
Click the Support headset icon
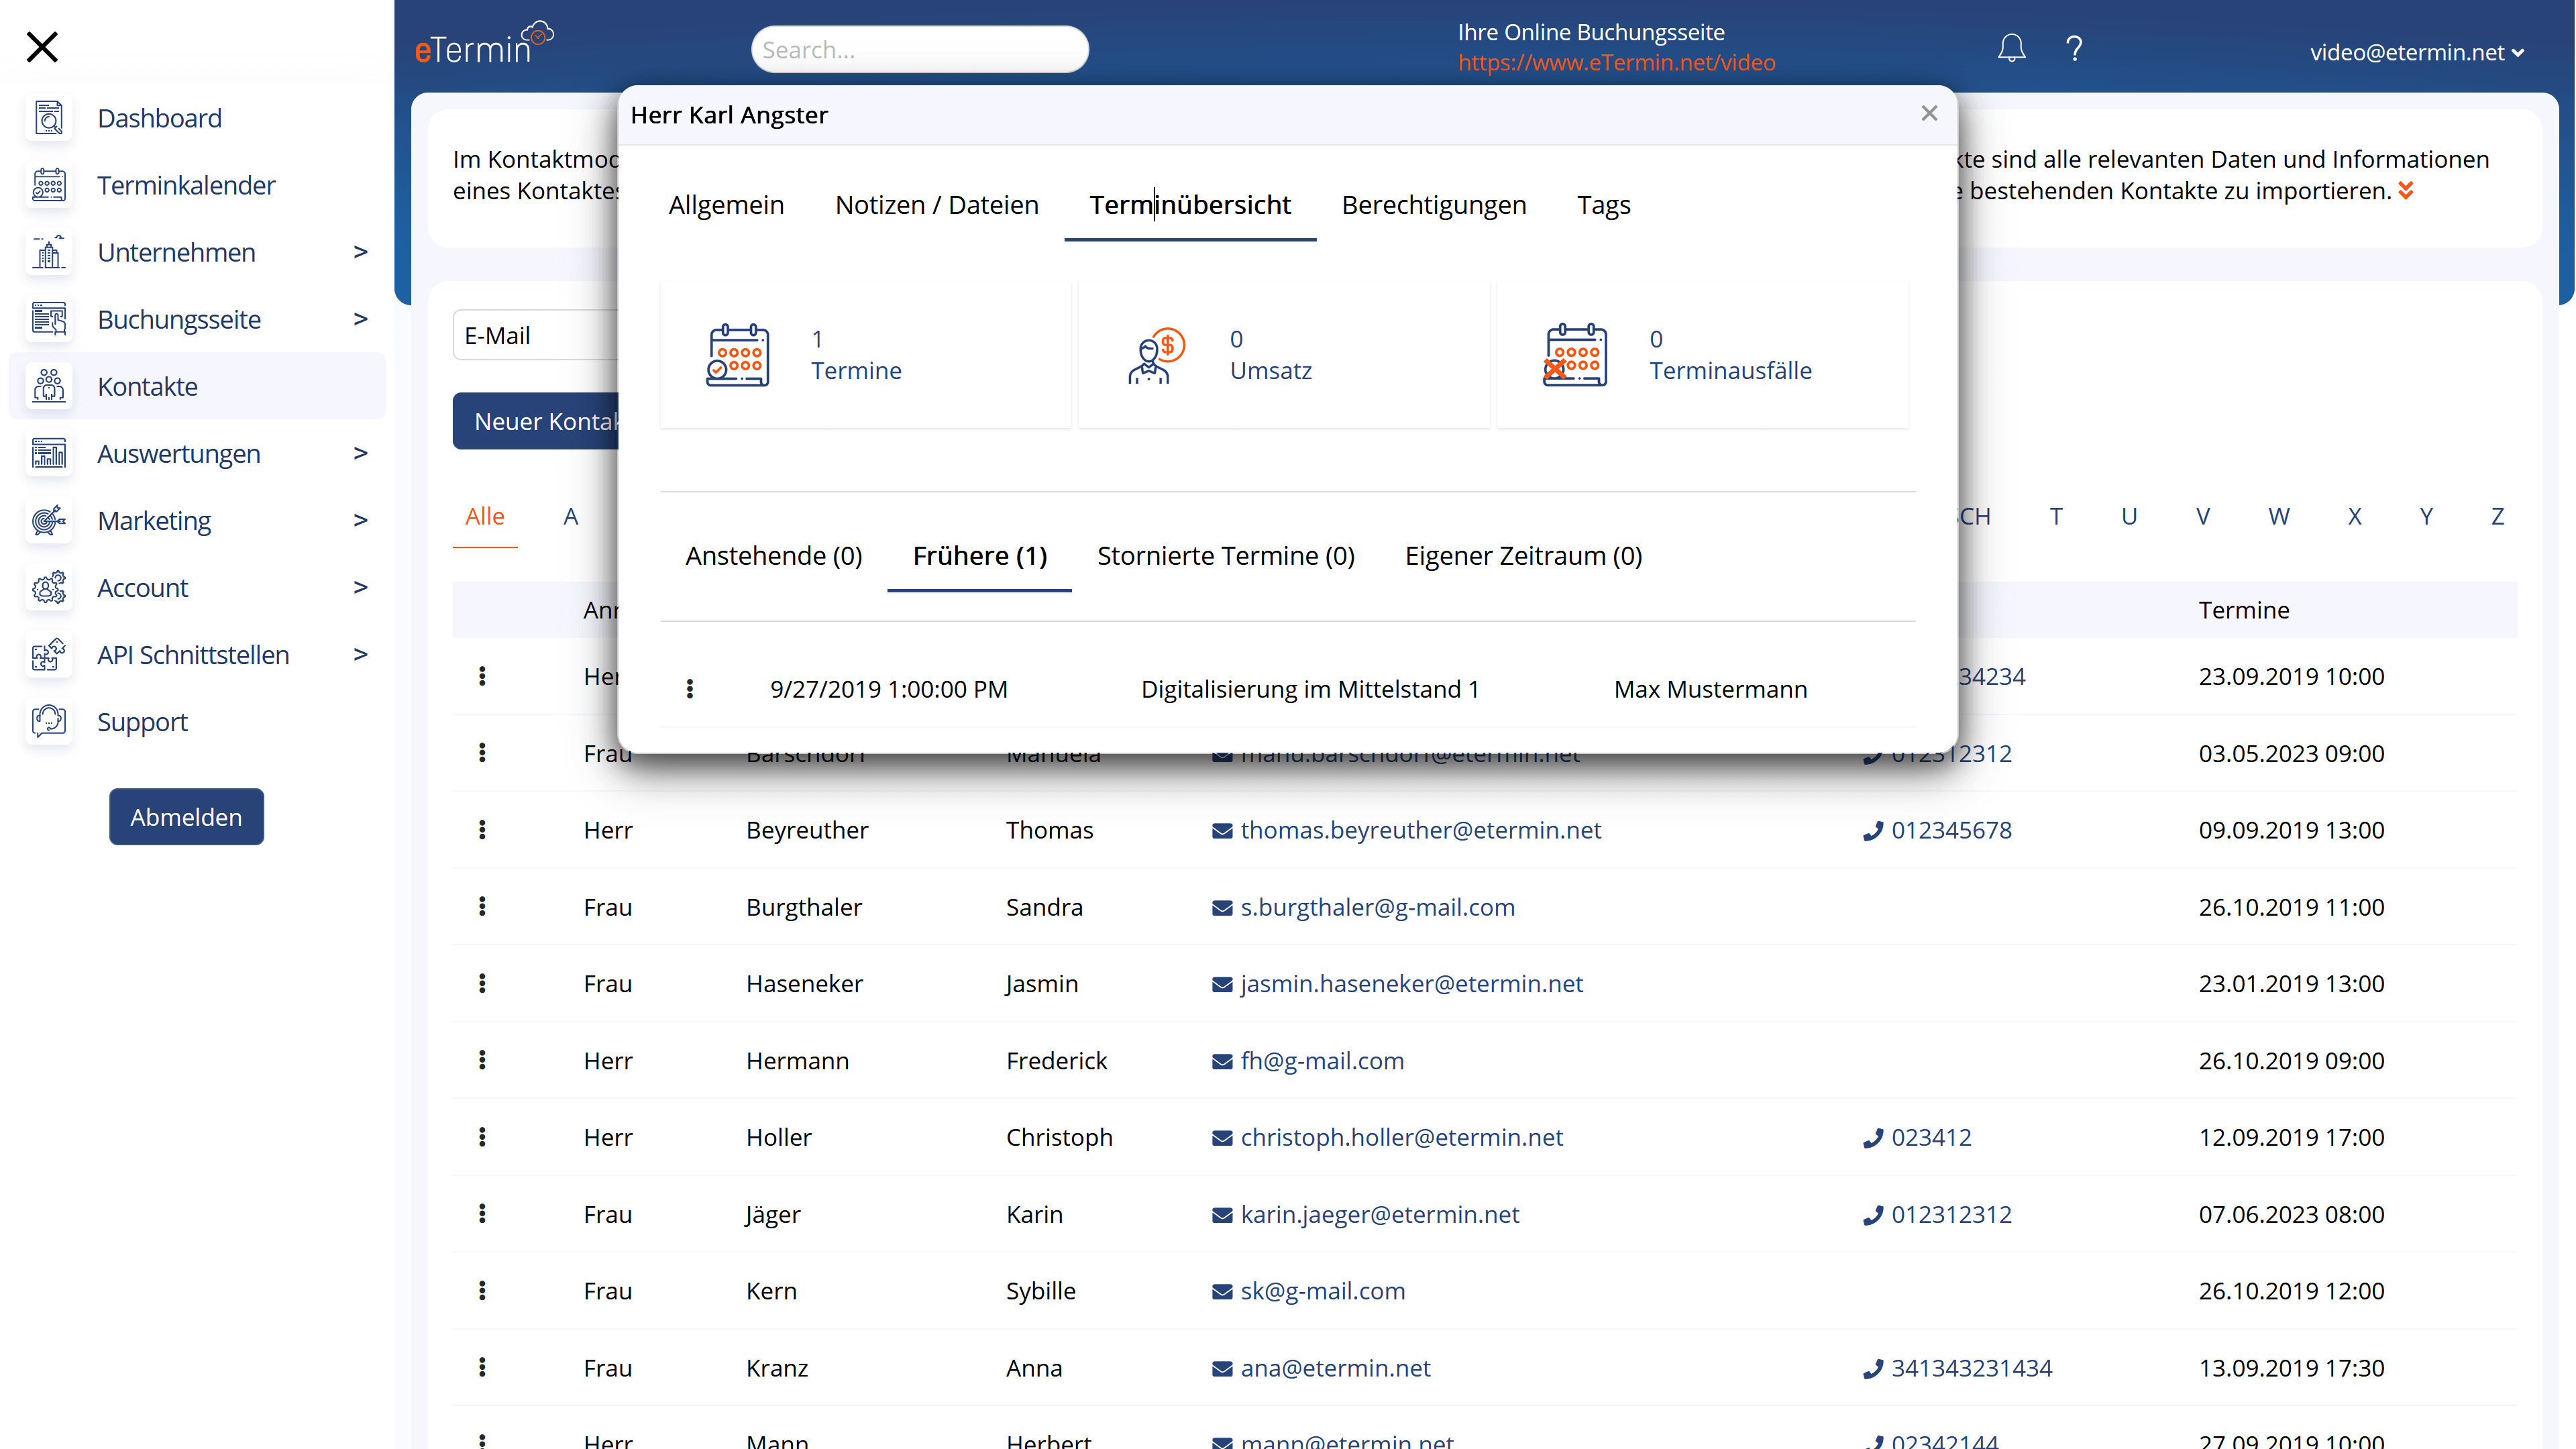pos(48,721)
